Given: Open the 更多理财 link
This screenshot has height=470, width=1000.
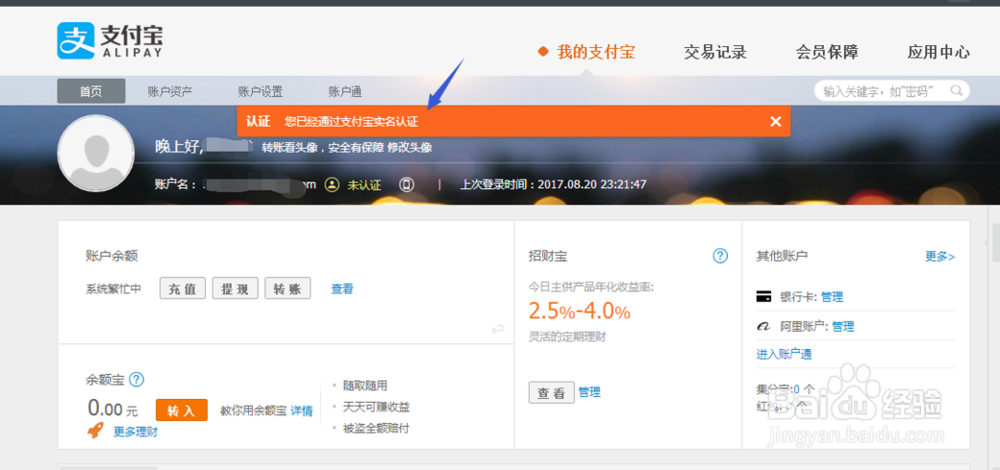Looking at the screenshot, I should (136, 432).
